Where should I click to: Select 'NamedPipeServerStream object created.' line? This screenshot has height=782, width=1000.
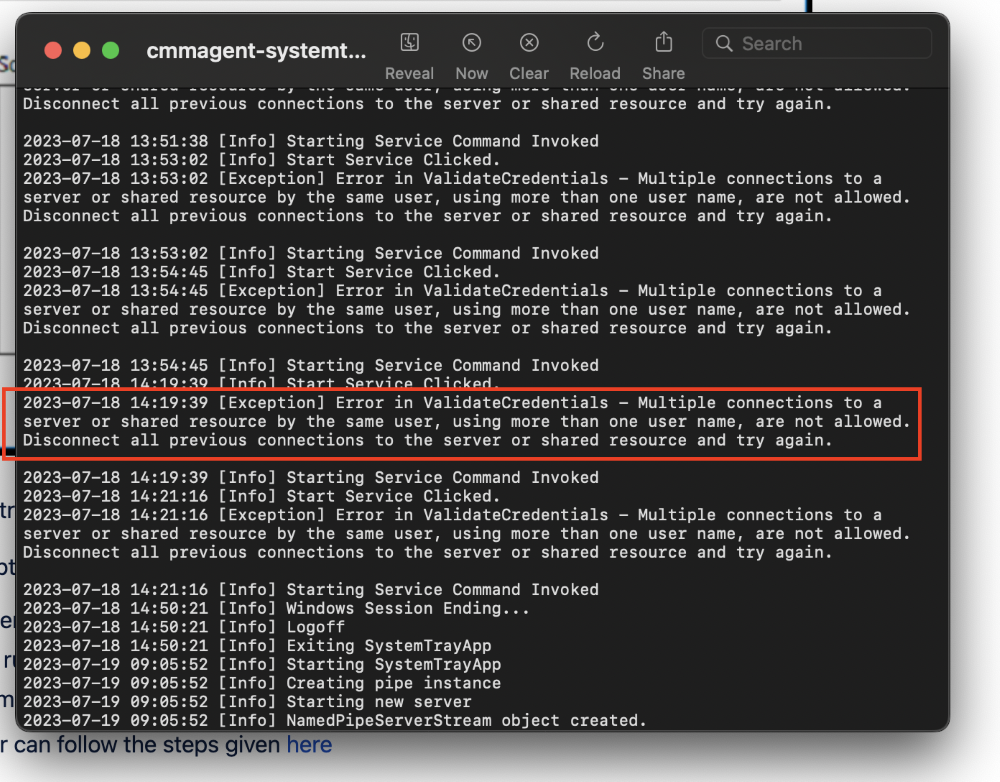[335, 720]
